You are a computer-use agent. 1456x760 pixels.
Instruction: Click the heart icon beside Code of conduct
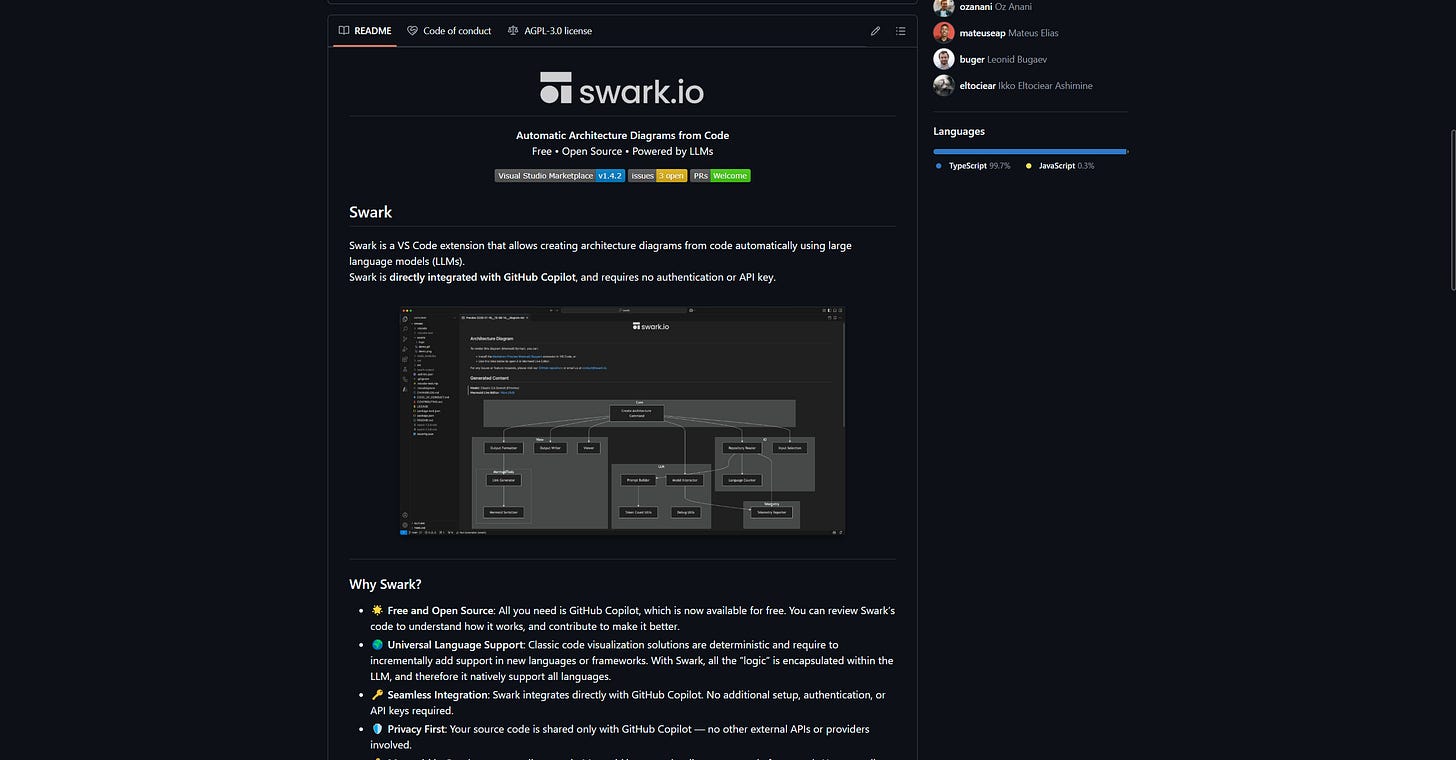pyautogui.click(x=412, y=31)
